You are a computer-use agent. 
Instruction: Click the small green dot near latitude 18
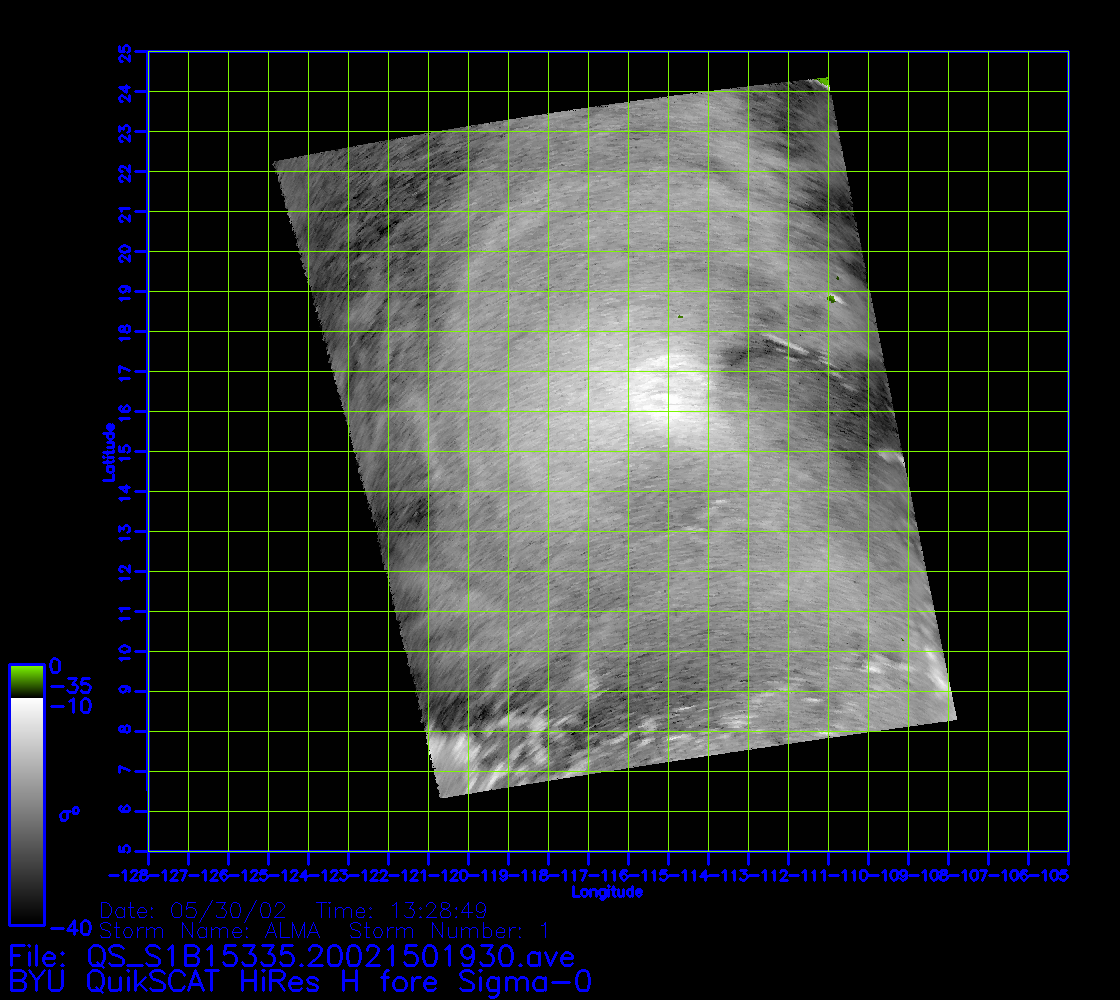tap(680, 316)
